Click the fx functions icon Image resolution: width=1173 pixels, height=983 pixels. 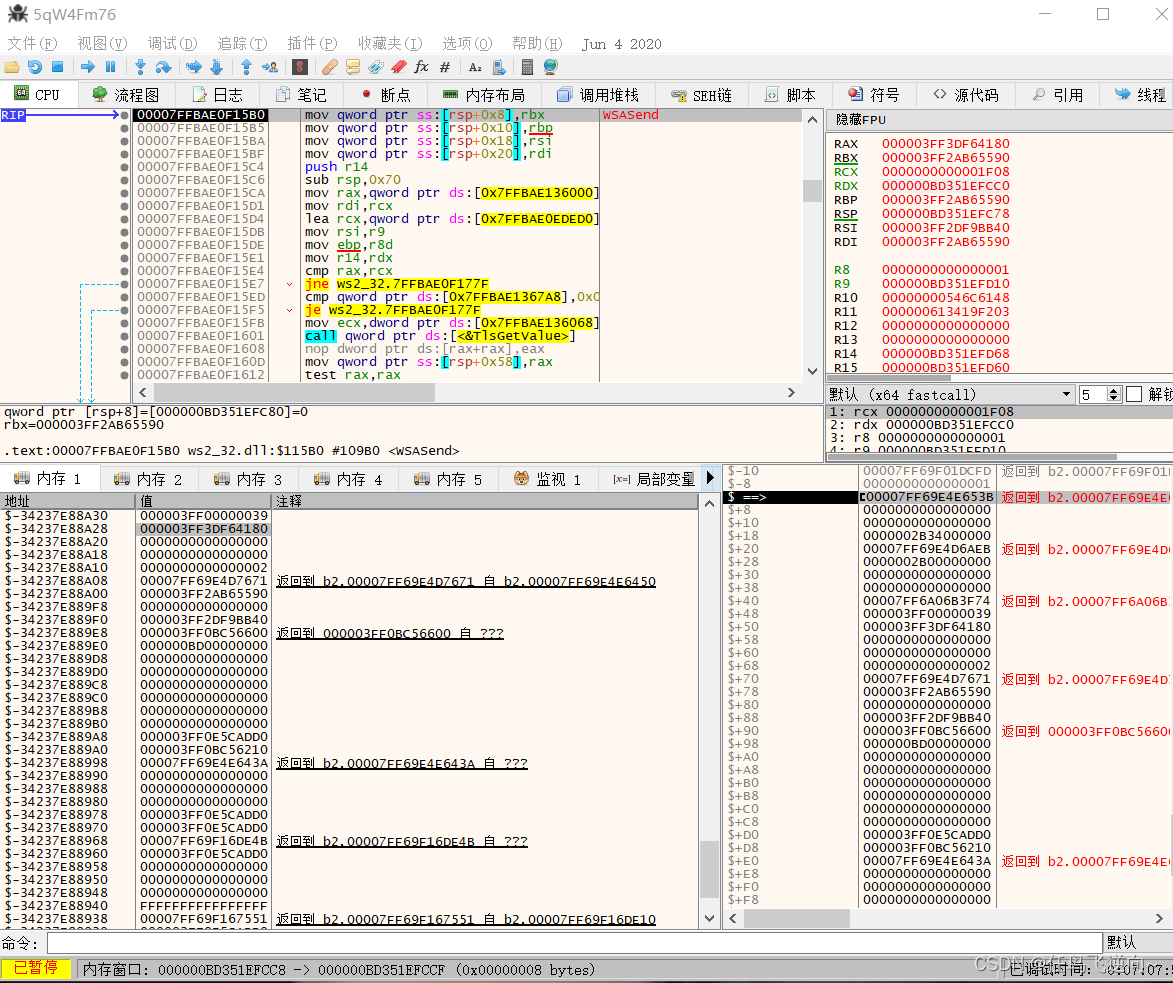click(x=421, y=67)
